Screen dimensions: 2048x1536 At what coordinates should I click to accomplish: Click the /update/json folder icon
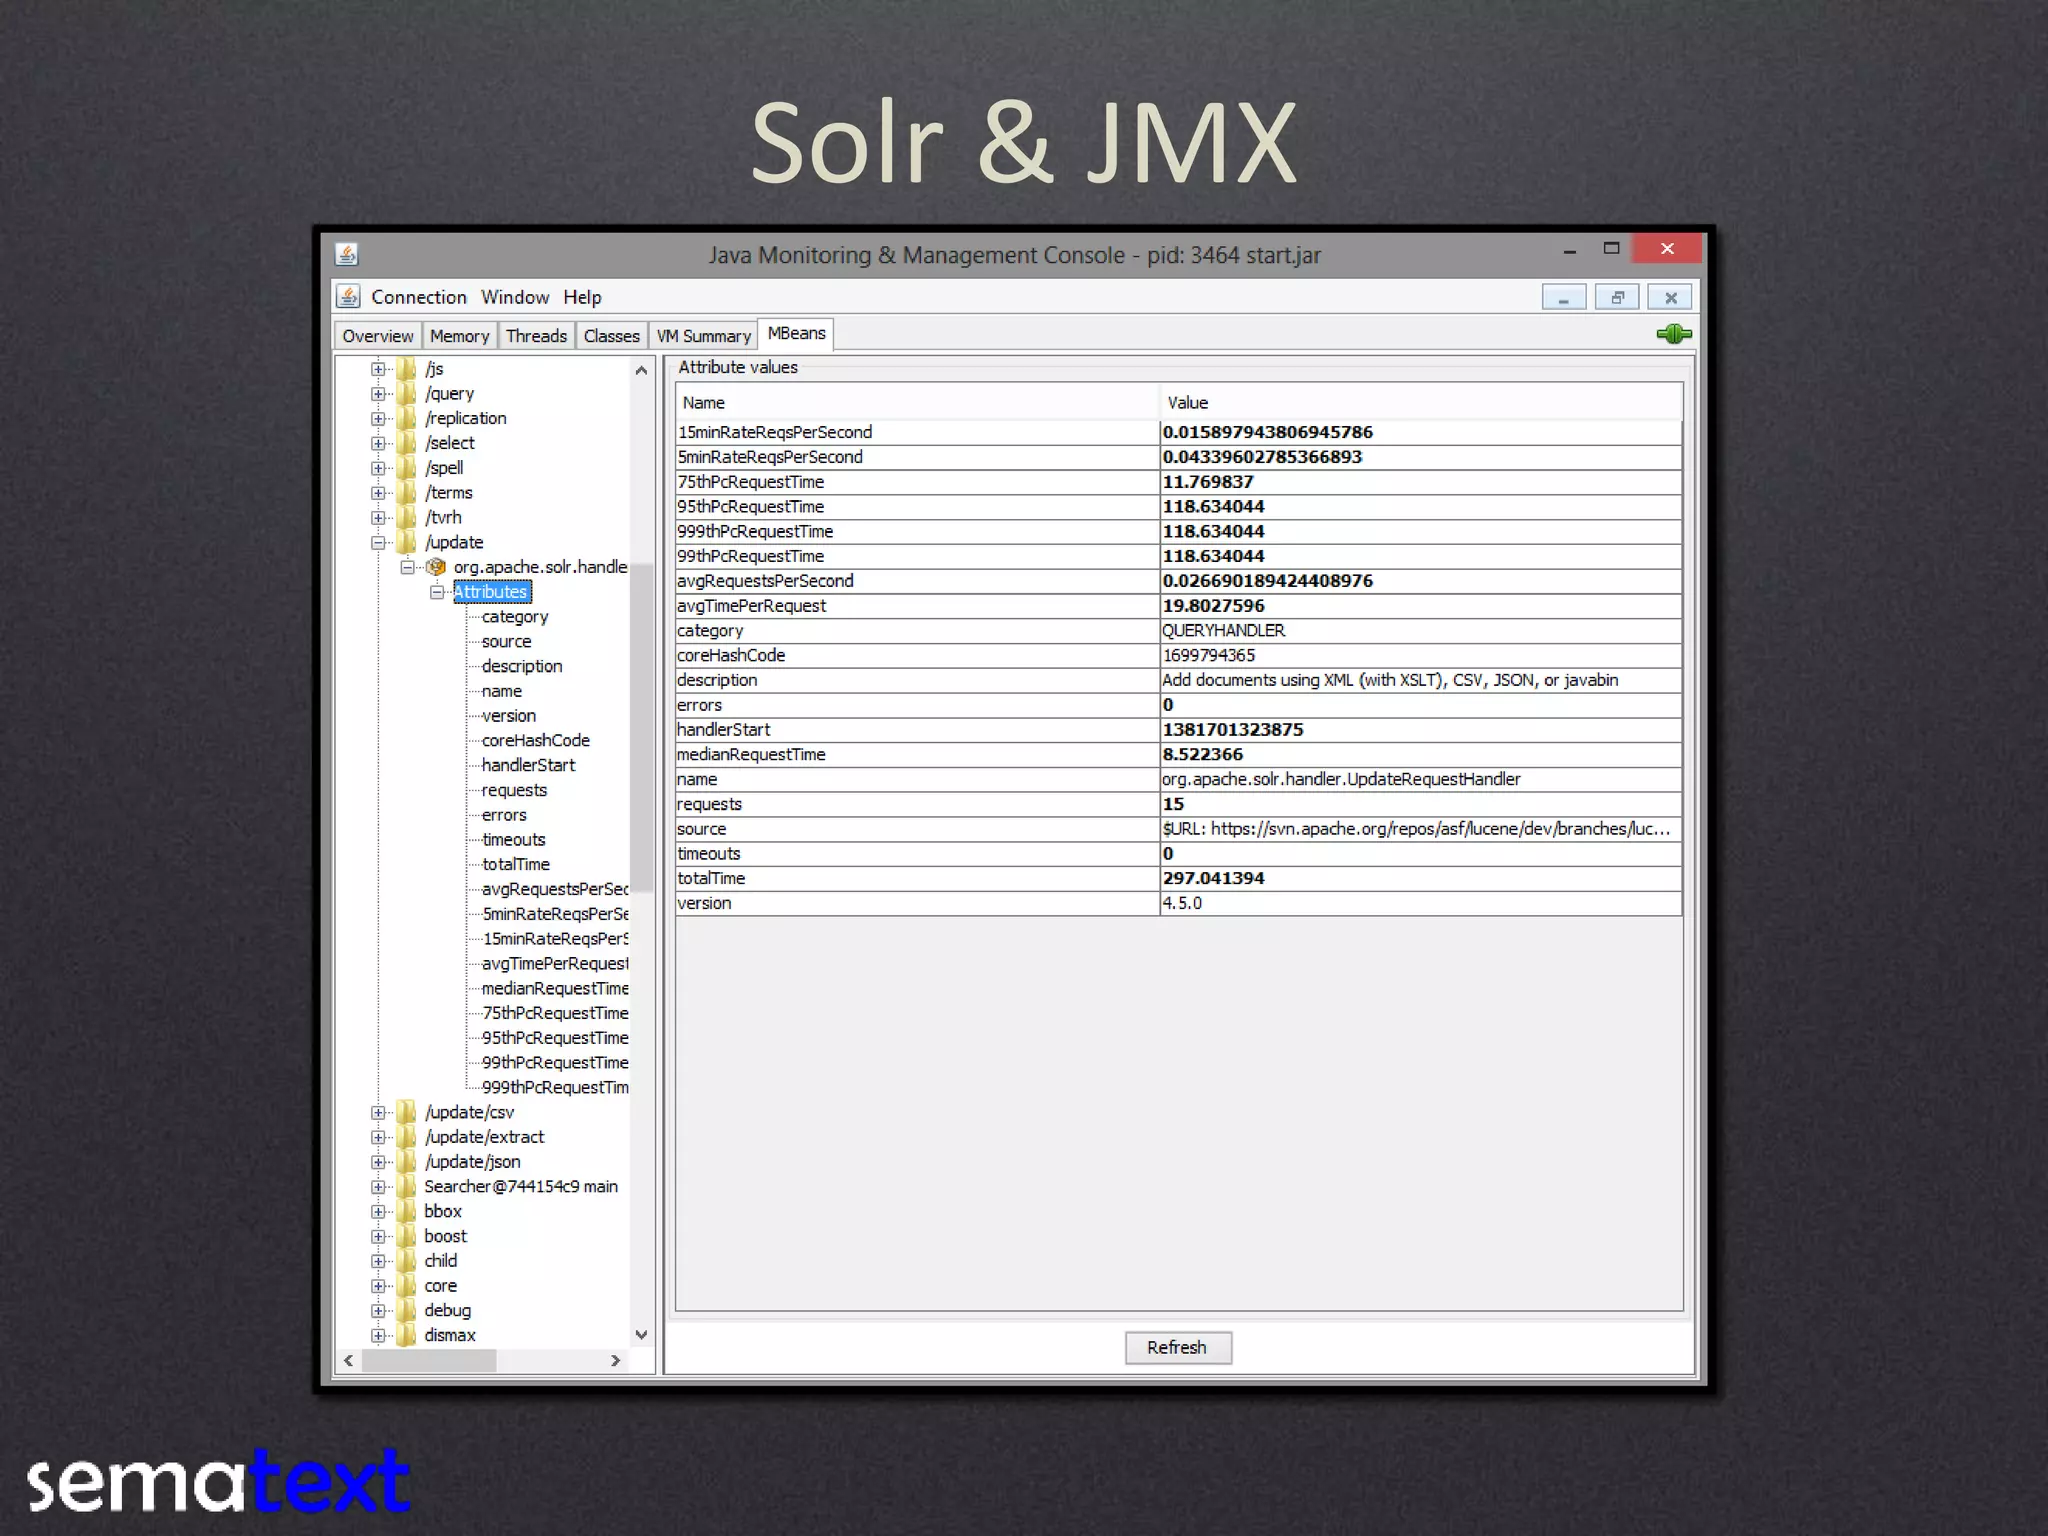[406, 1162]
